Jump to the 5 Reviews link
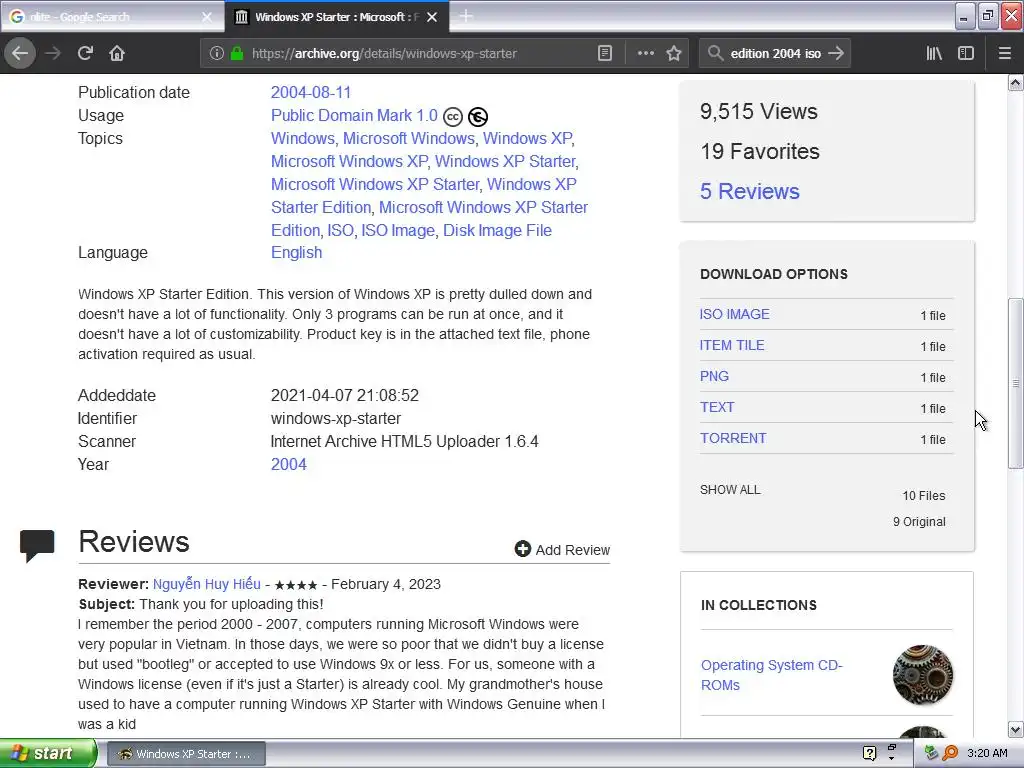The height and width of the screenshot is (768, 1024). point(750,191)
